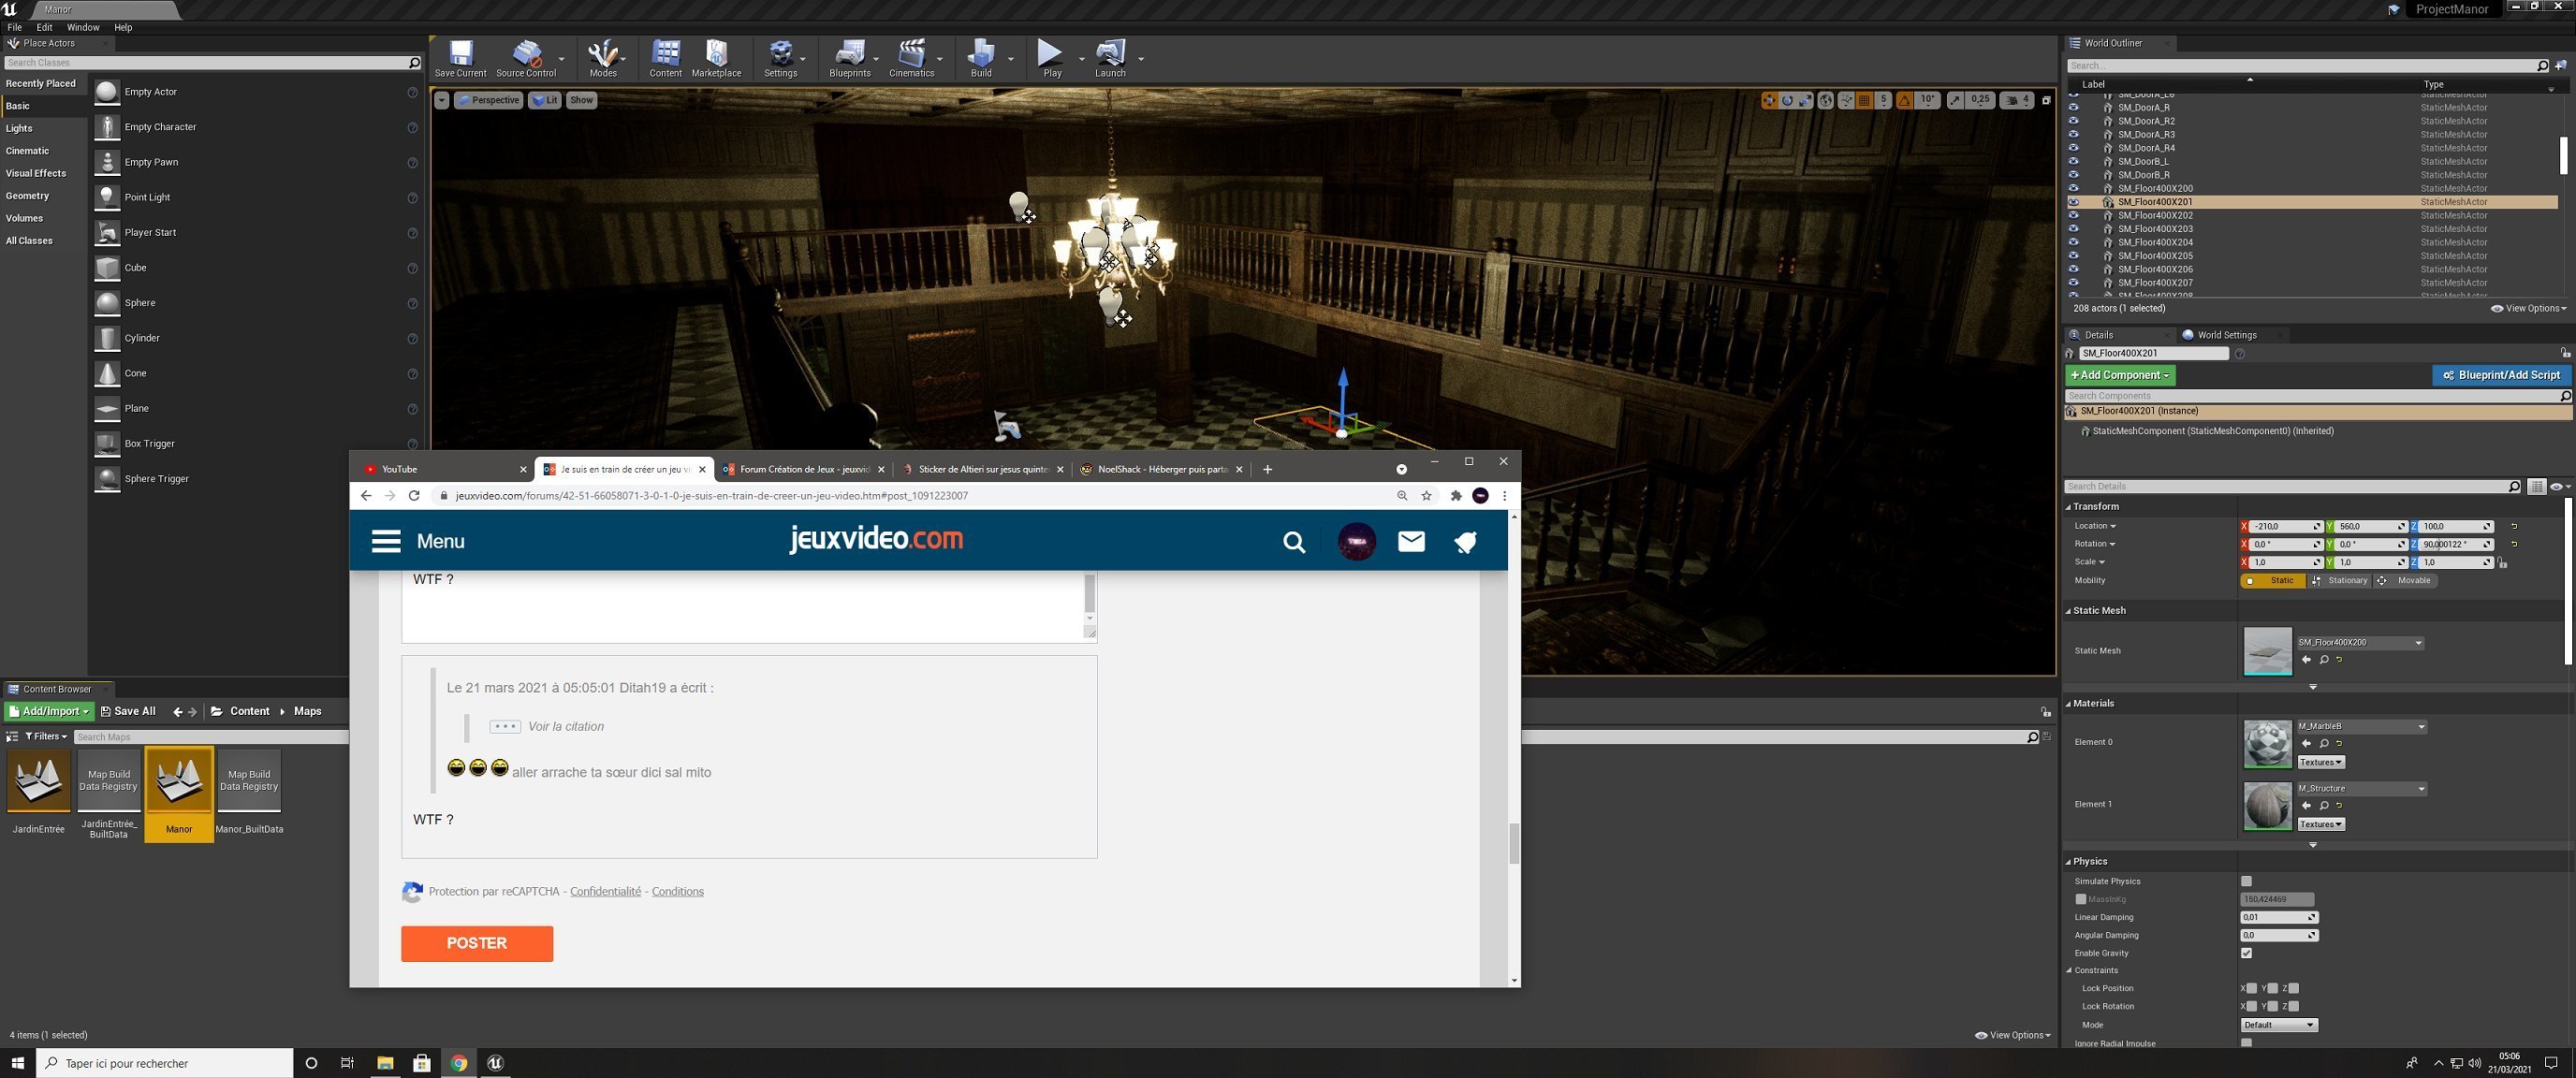Screen dimensions: 2576x1078
Task: Open File Explorer from taskbar
Action: (385, 1063)
